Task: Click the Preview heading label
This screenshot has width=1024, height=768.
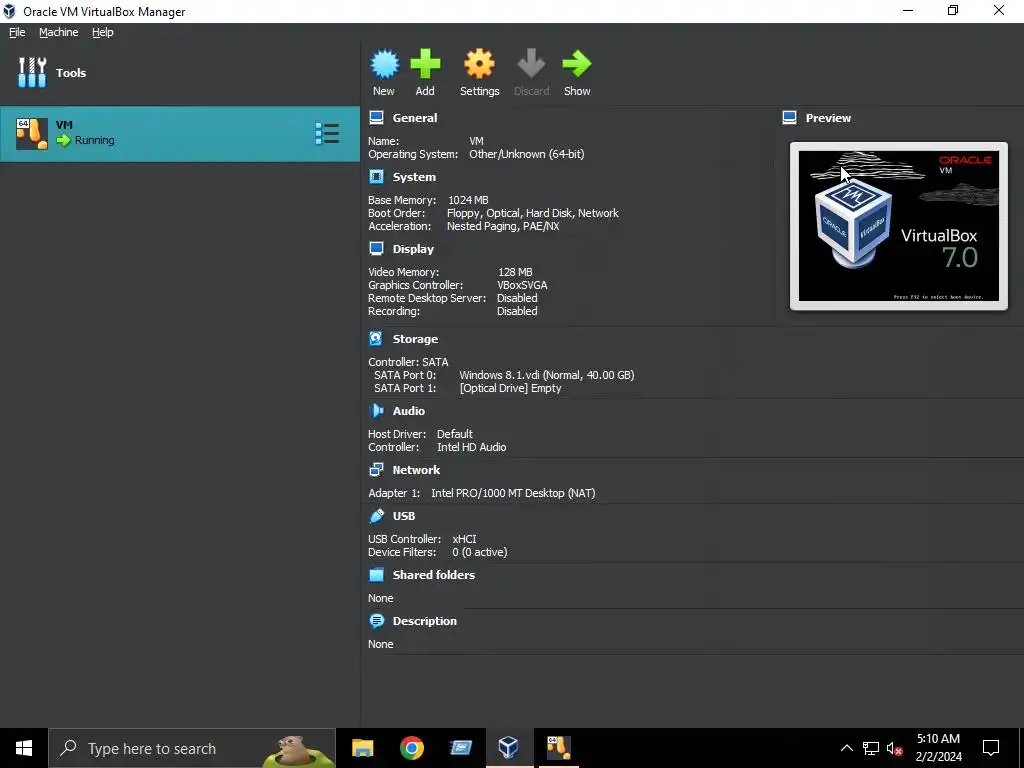Action: [828, 118]
